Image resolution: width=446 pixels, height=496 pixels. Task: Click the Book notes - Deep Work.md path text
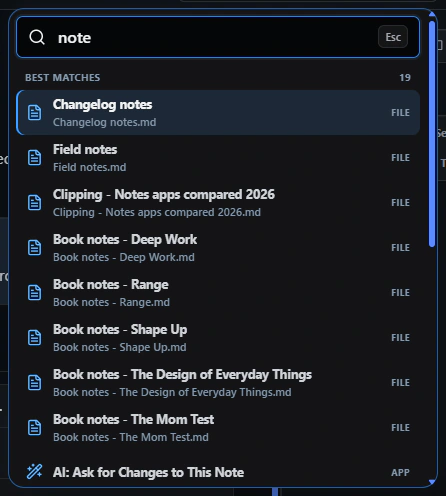click(x=124, y=257)
